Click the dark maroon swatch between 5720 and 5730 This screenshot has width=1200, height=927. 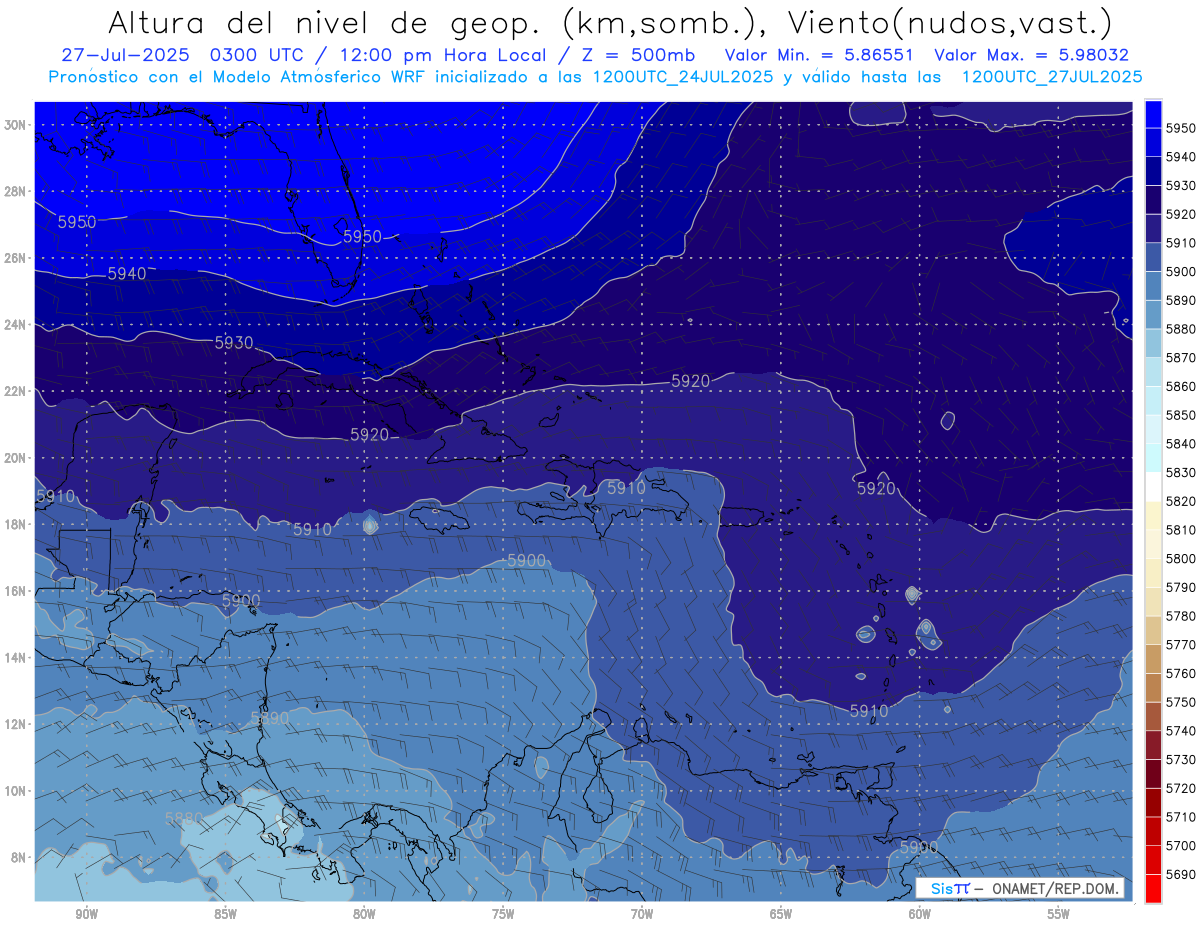coord(1153,774)
